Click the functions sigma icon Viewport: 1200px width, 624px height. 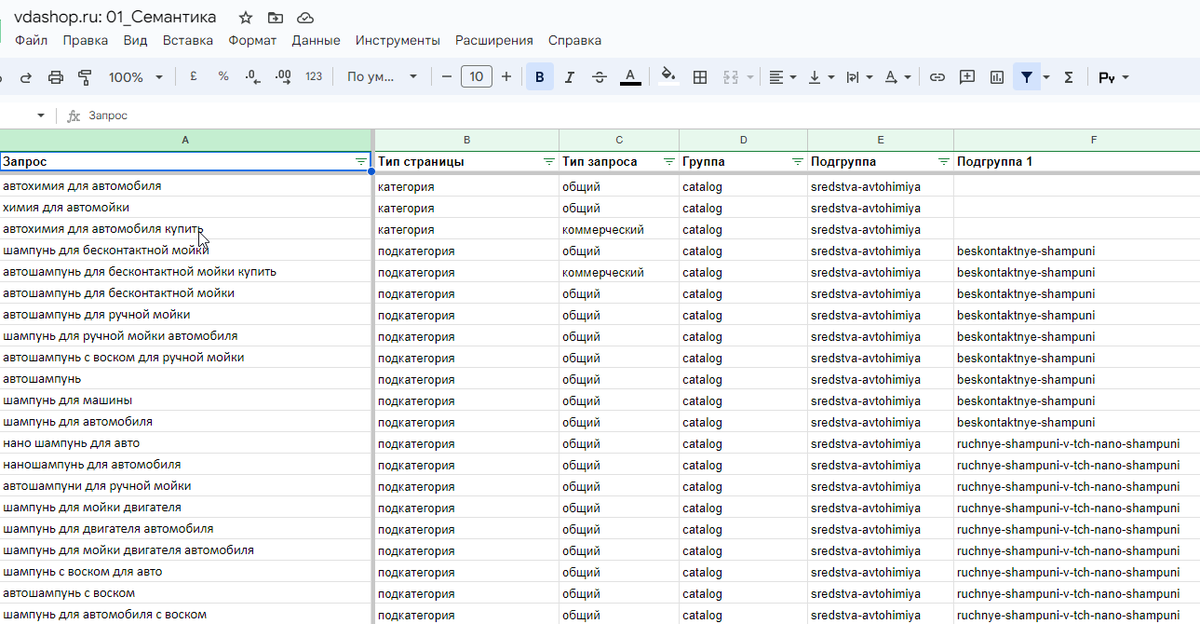pos(1068,77)
